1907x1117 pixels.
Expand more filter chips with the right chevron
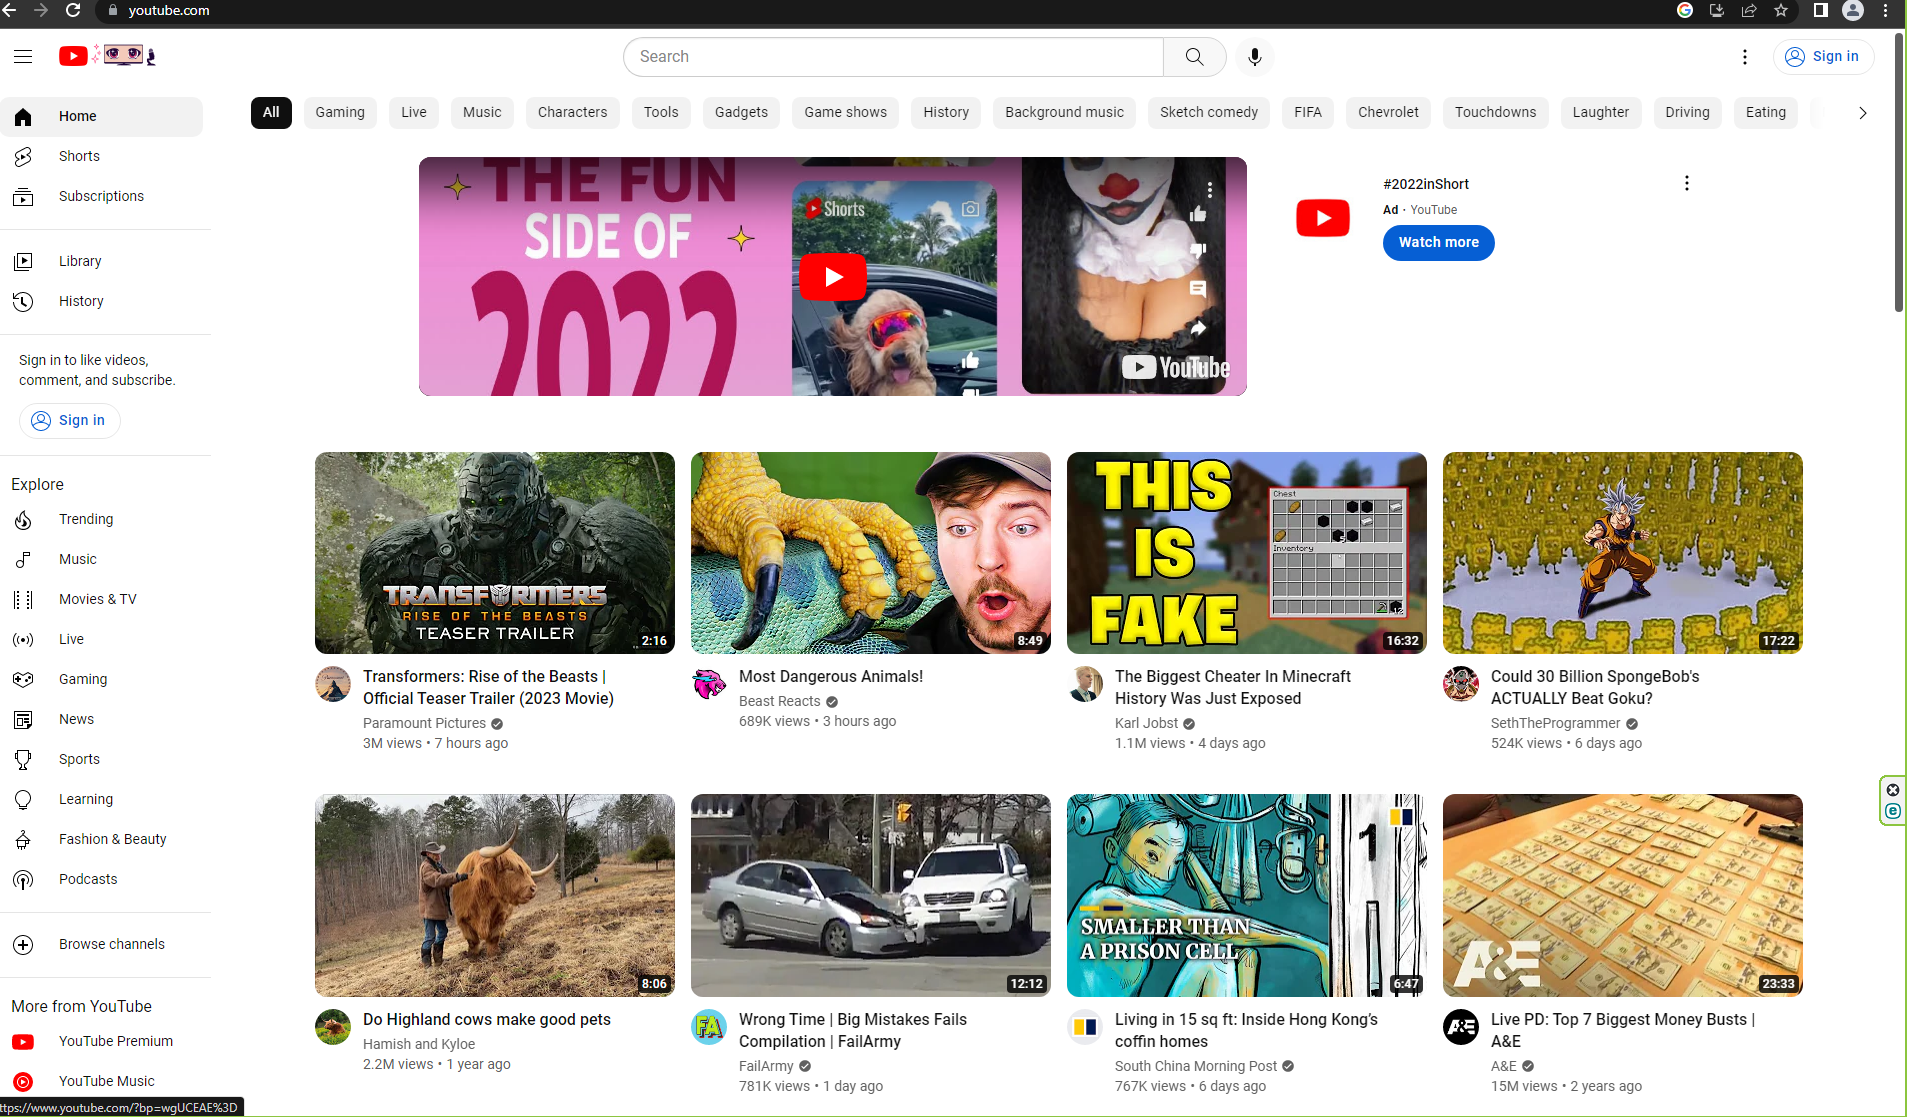pos(1861,113)
